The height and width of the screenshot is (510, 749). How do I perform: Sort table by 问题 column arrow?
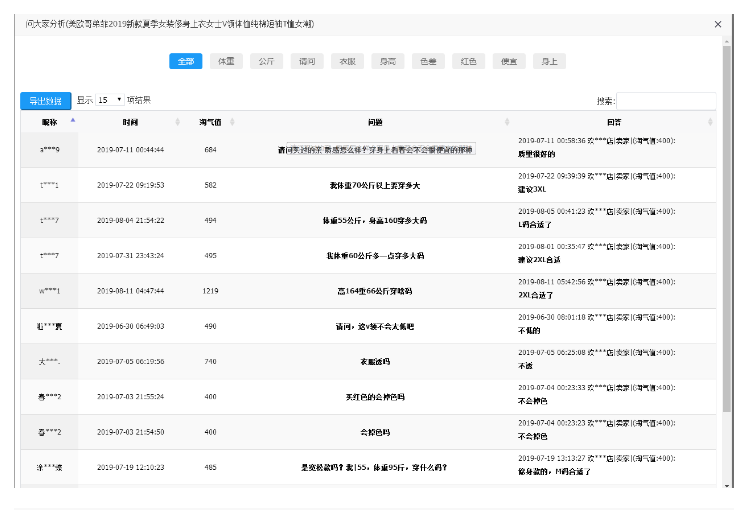(507, 122)
